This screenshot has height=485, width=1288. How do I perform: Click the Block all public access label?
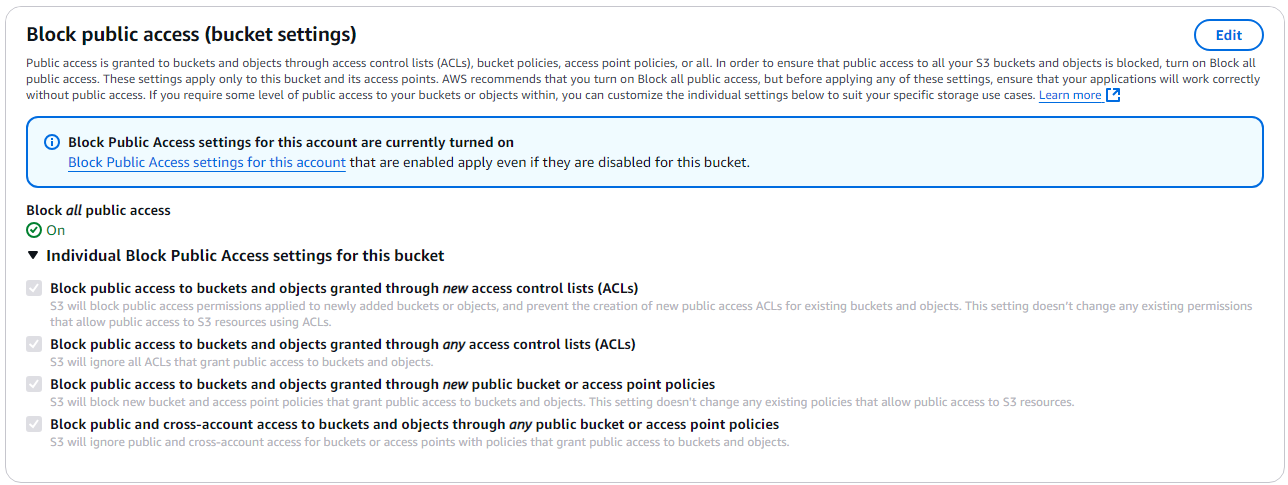pyautogui.click(x=98, y=211)
